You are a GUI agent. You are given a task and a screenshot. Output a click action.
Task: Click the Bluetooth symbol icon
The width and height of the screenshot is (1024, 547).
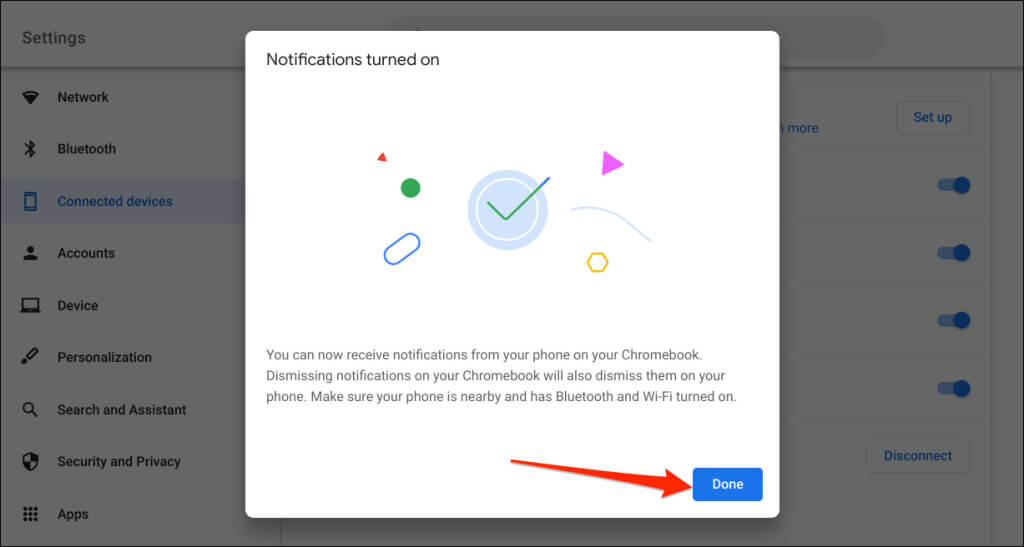(x=30, y=149)
